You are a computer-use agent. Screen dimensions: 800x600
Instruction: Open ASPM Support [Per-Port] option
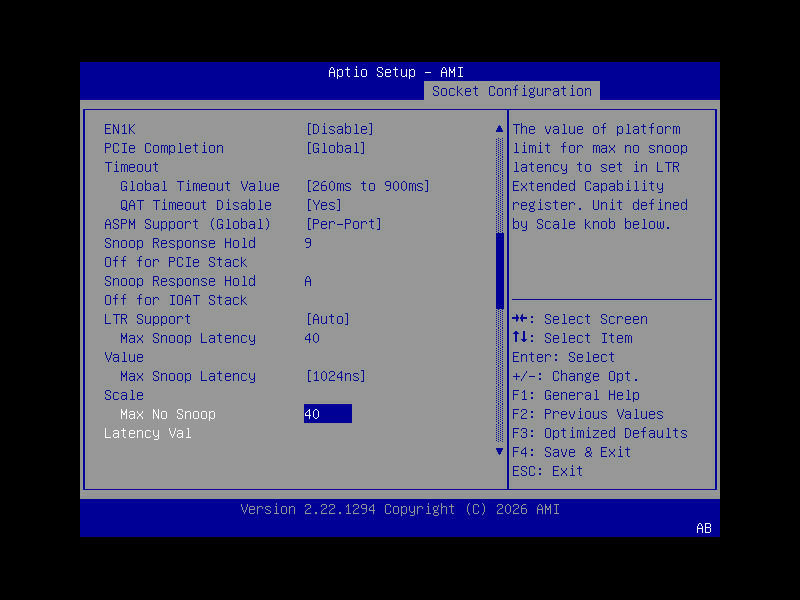[343, 224]
